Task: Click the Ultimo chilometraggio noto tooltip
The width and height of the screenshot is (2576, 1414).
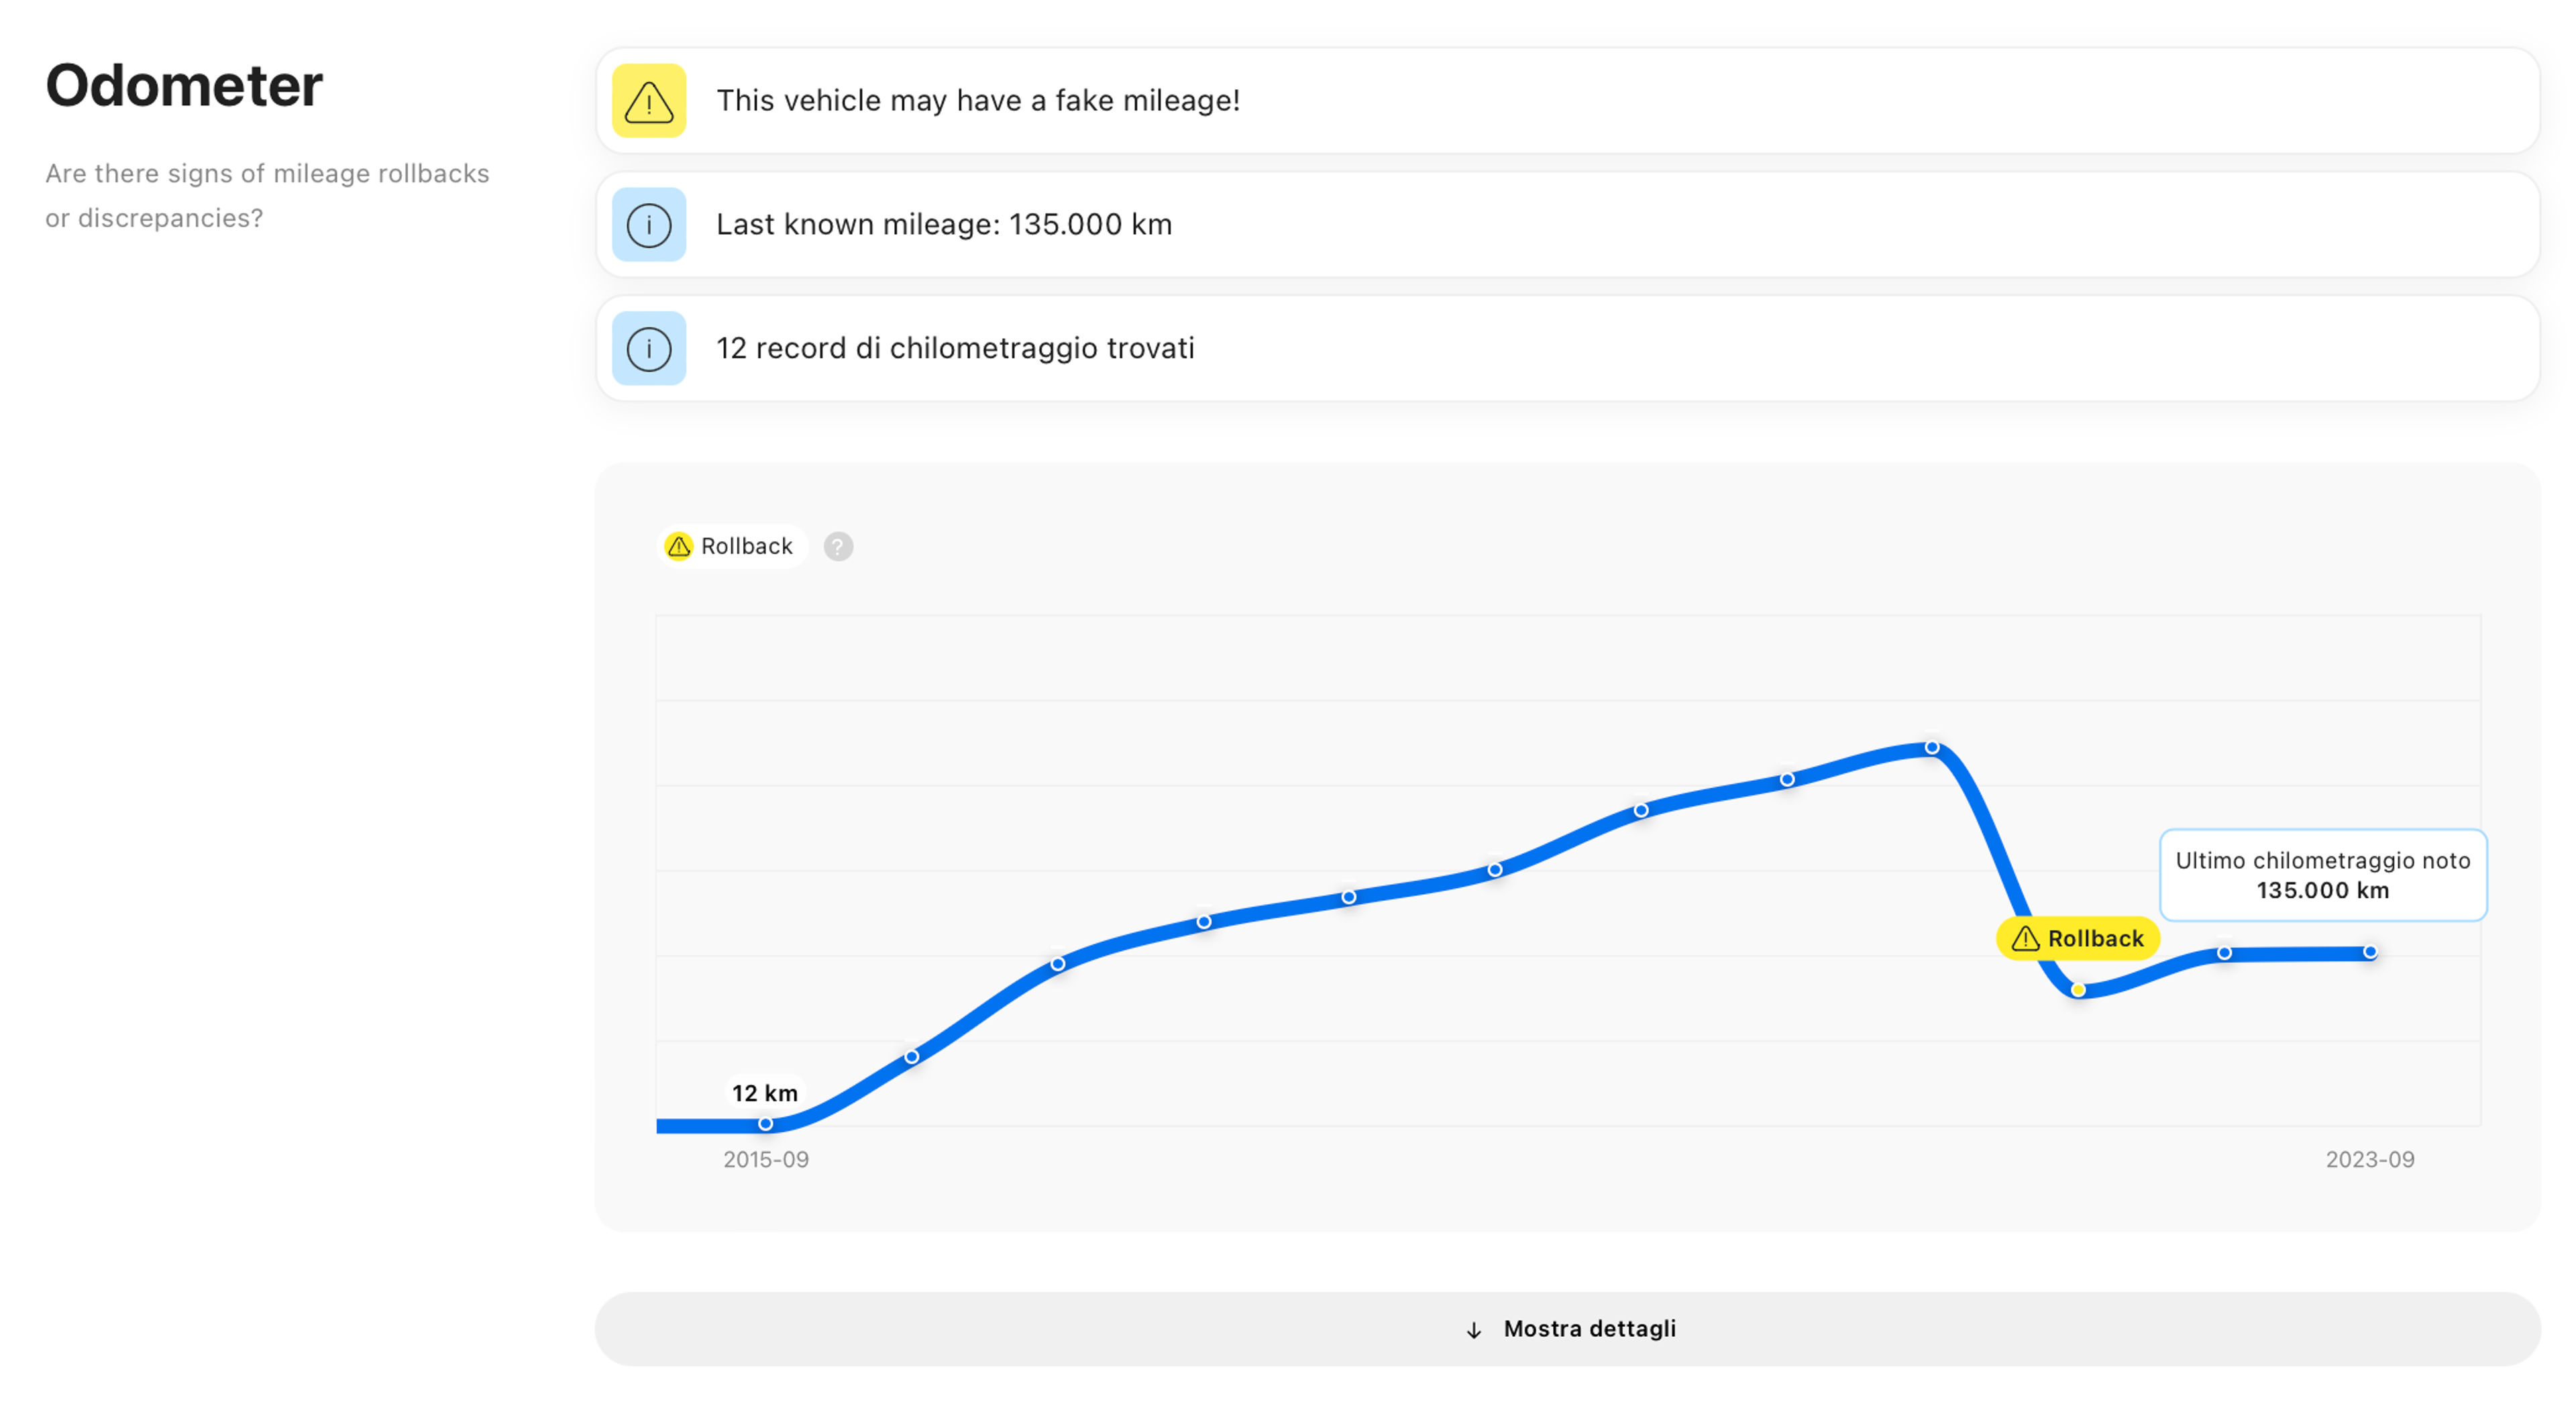Action: [2322, 875]
